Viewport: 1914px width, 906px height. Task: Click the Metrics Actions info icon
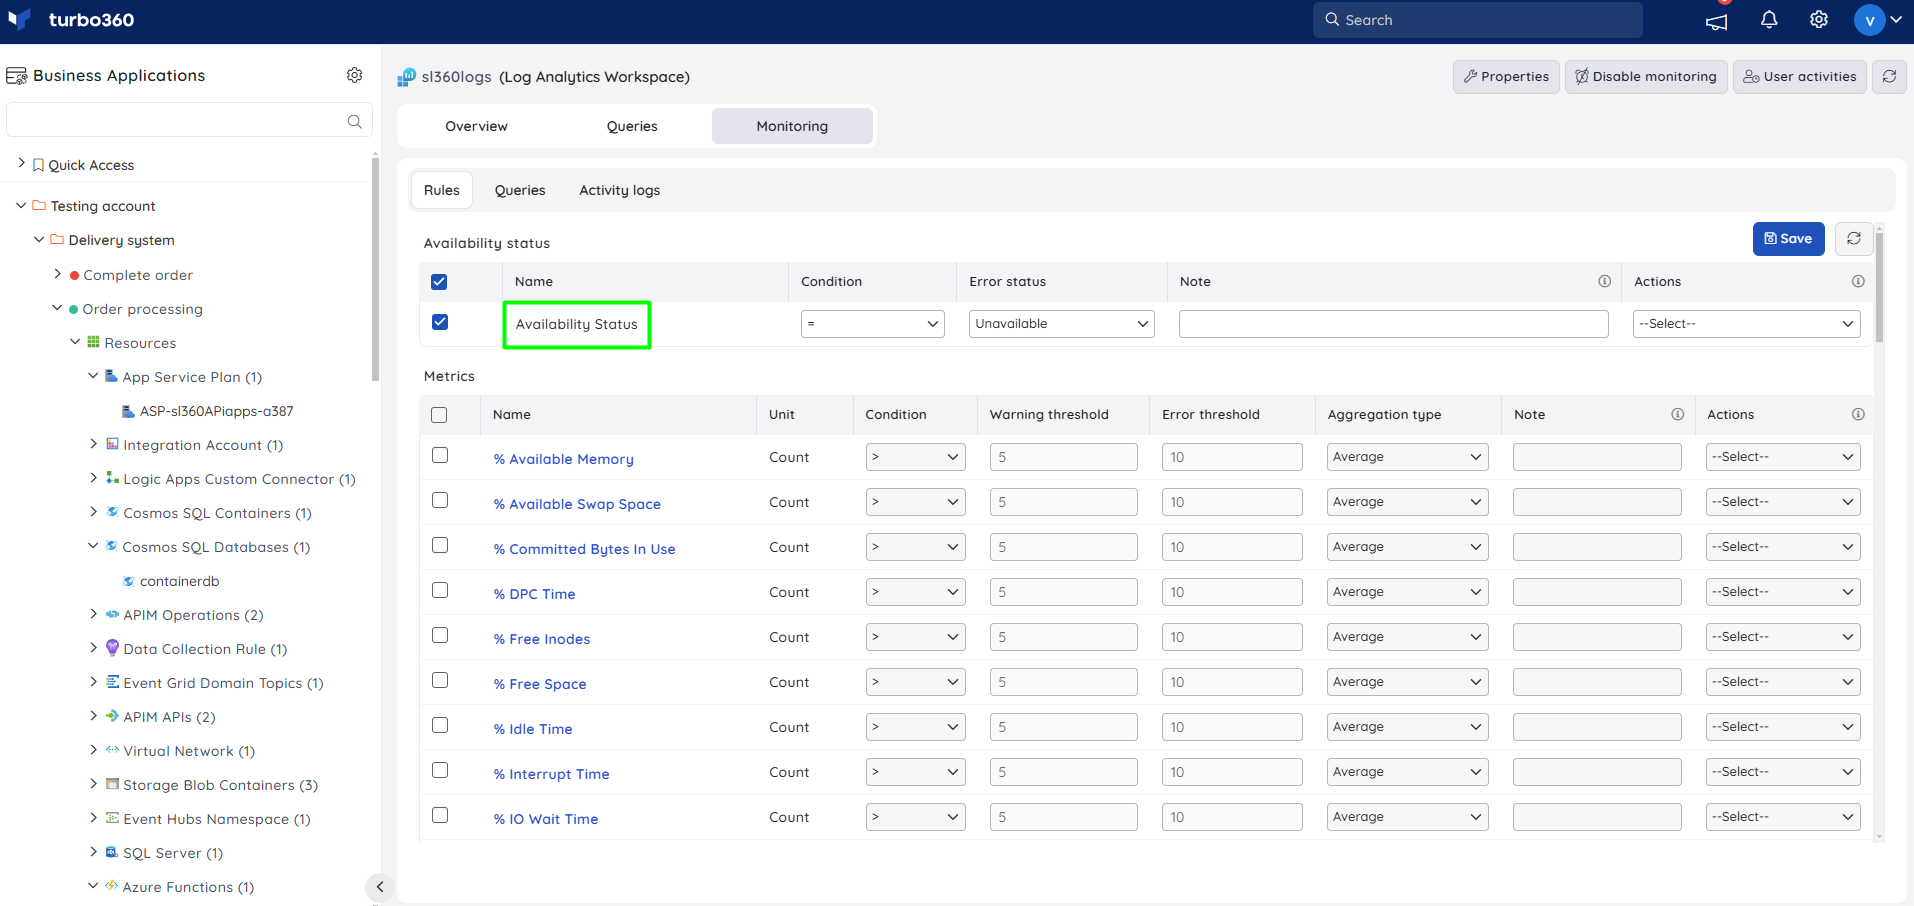click(1858, 414)
